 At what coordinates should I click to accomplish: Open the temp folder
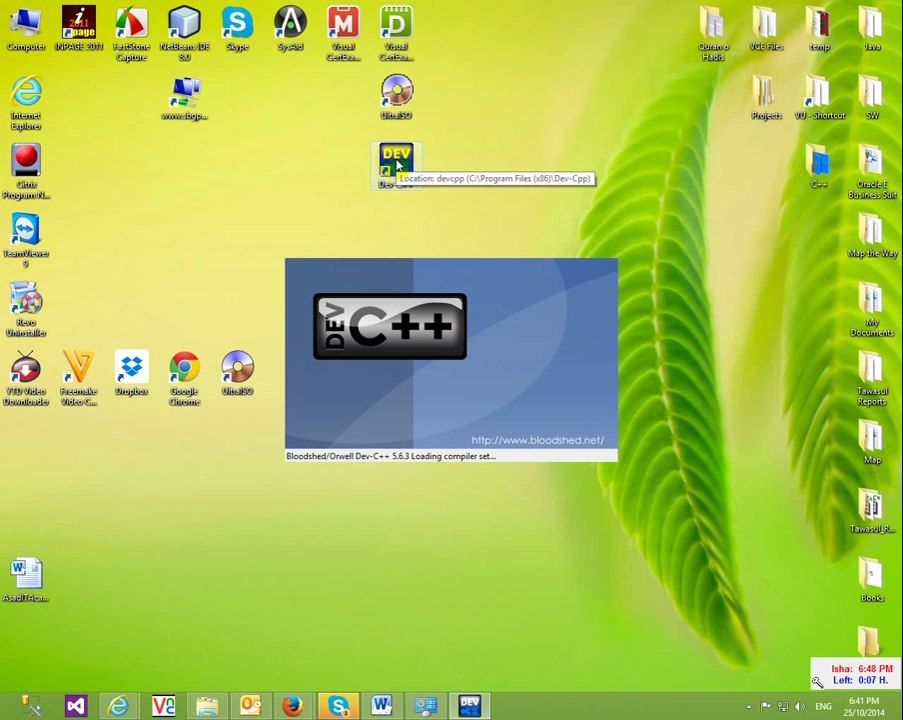click(819, 29)
